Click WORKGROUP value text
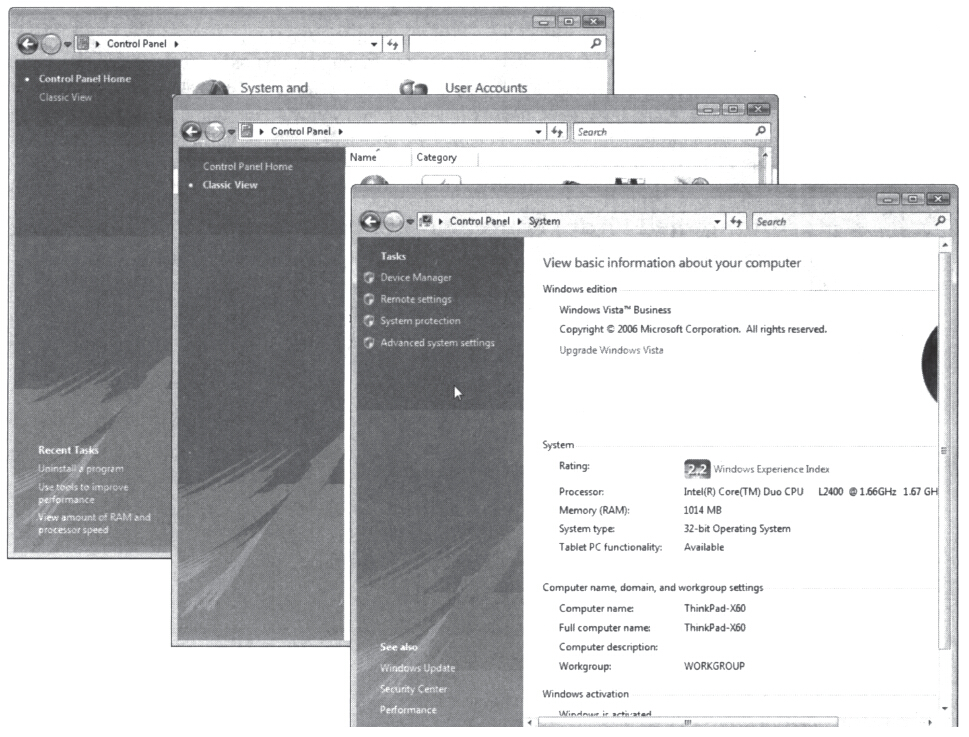 click(x=714, y=666)
